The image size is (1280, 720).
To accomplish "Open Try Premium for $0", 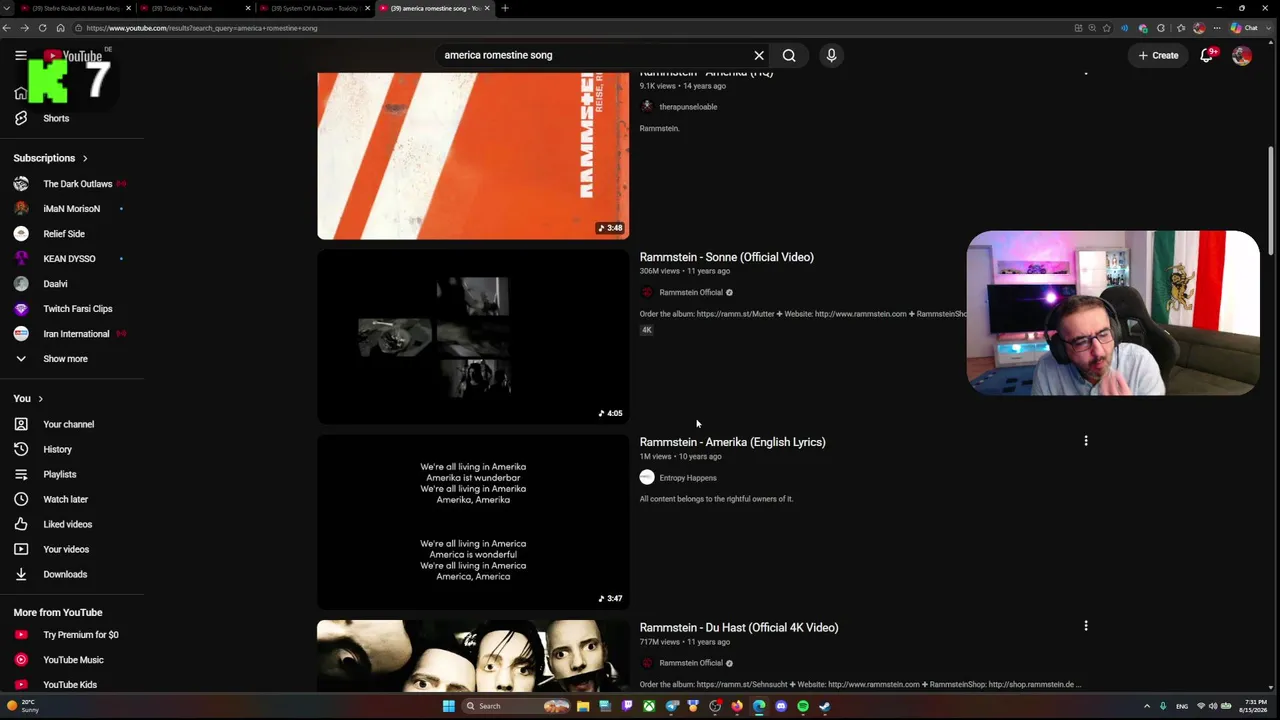I will pos(81,635).
